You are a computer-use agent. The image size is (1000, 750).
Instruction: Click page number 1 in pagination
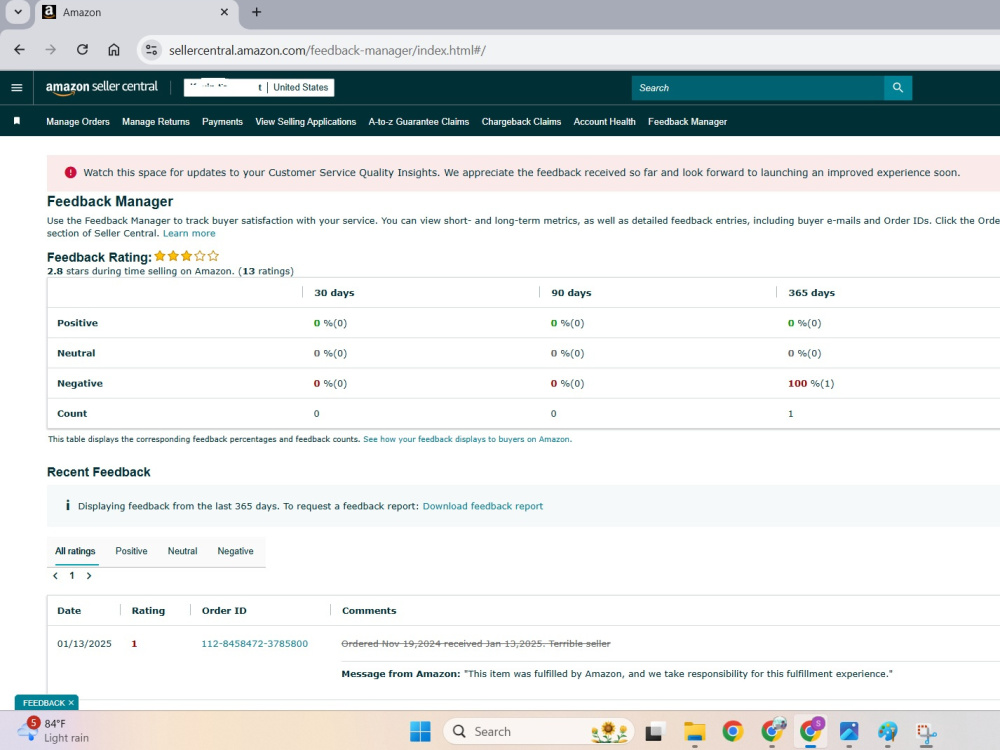pyautogui.click(x=72, y=576)
